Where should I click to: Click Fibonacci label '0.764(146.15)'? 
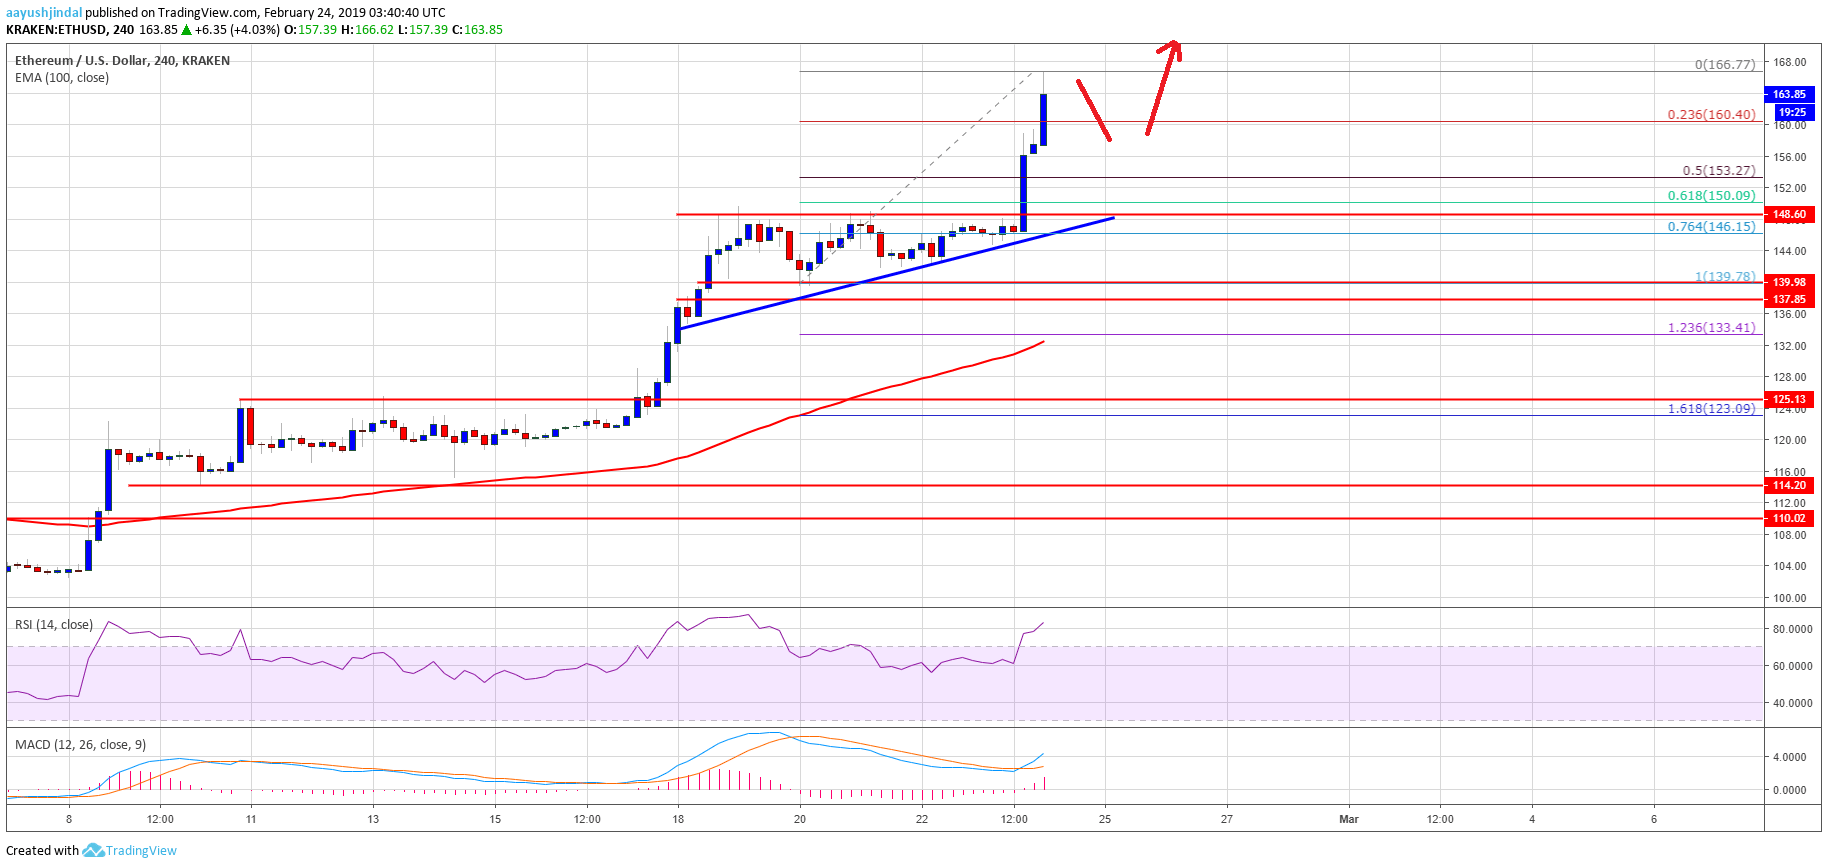click(x=1711, y=227)
